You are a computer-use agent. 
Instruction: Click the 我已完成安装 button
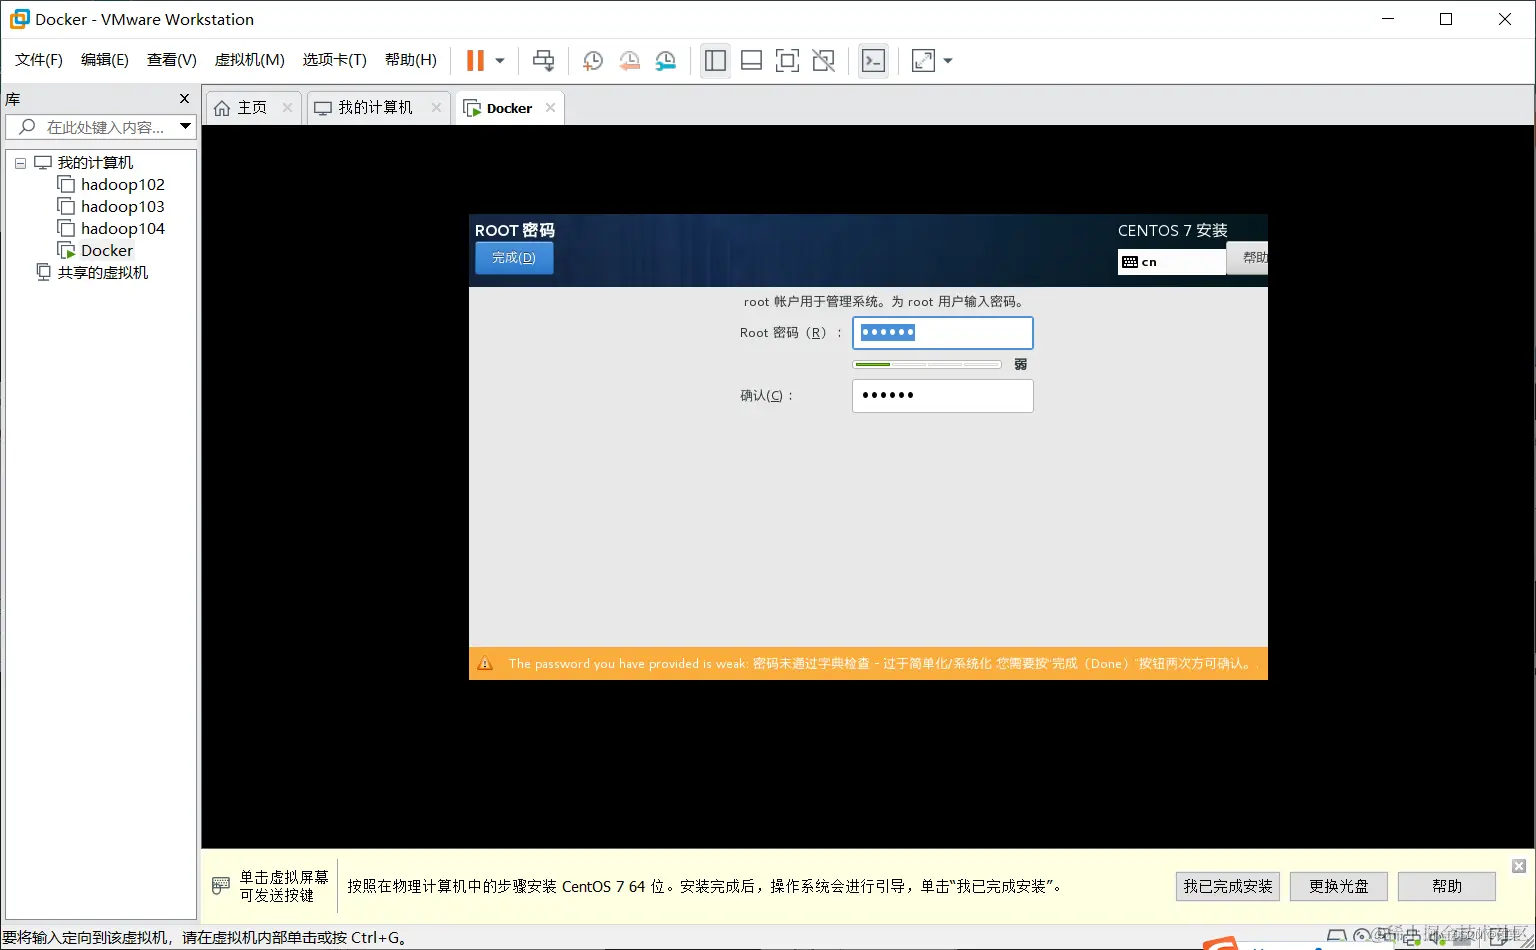click(1228, 886)
